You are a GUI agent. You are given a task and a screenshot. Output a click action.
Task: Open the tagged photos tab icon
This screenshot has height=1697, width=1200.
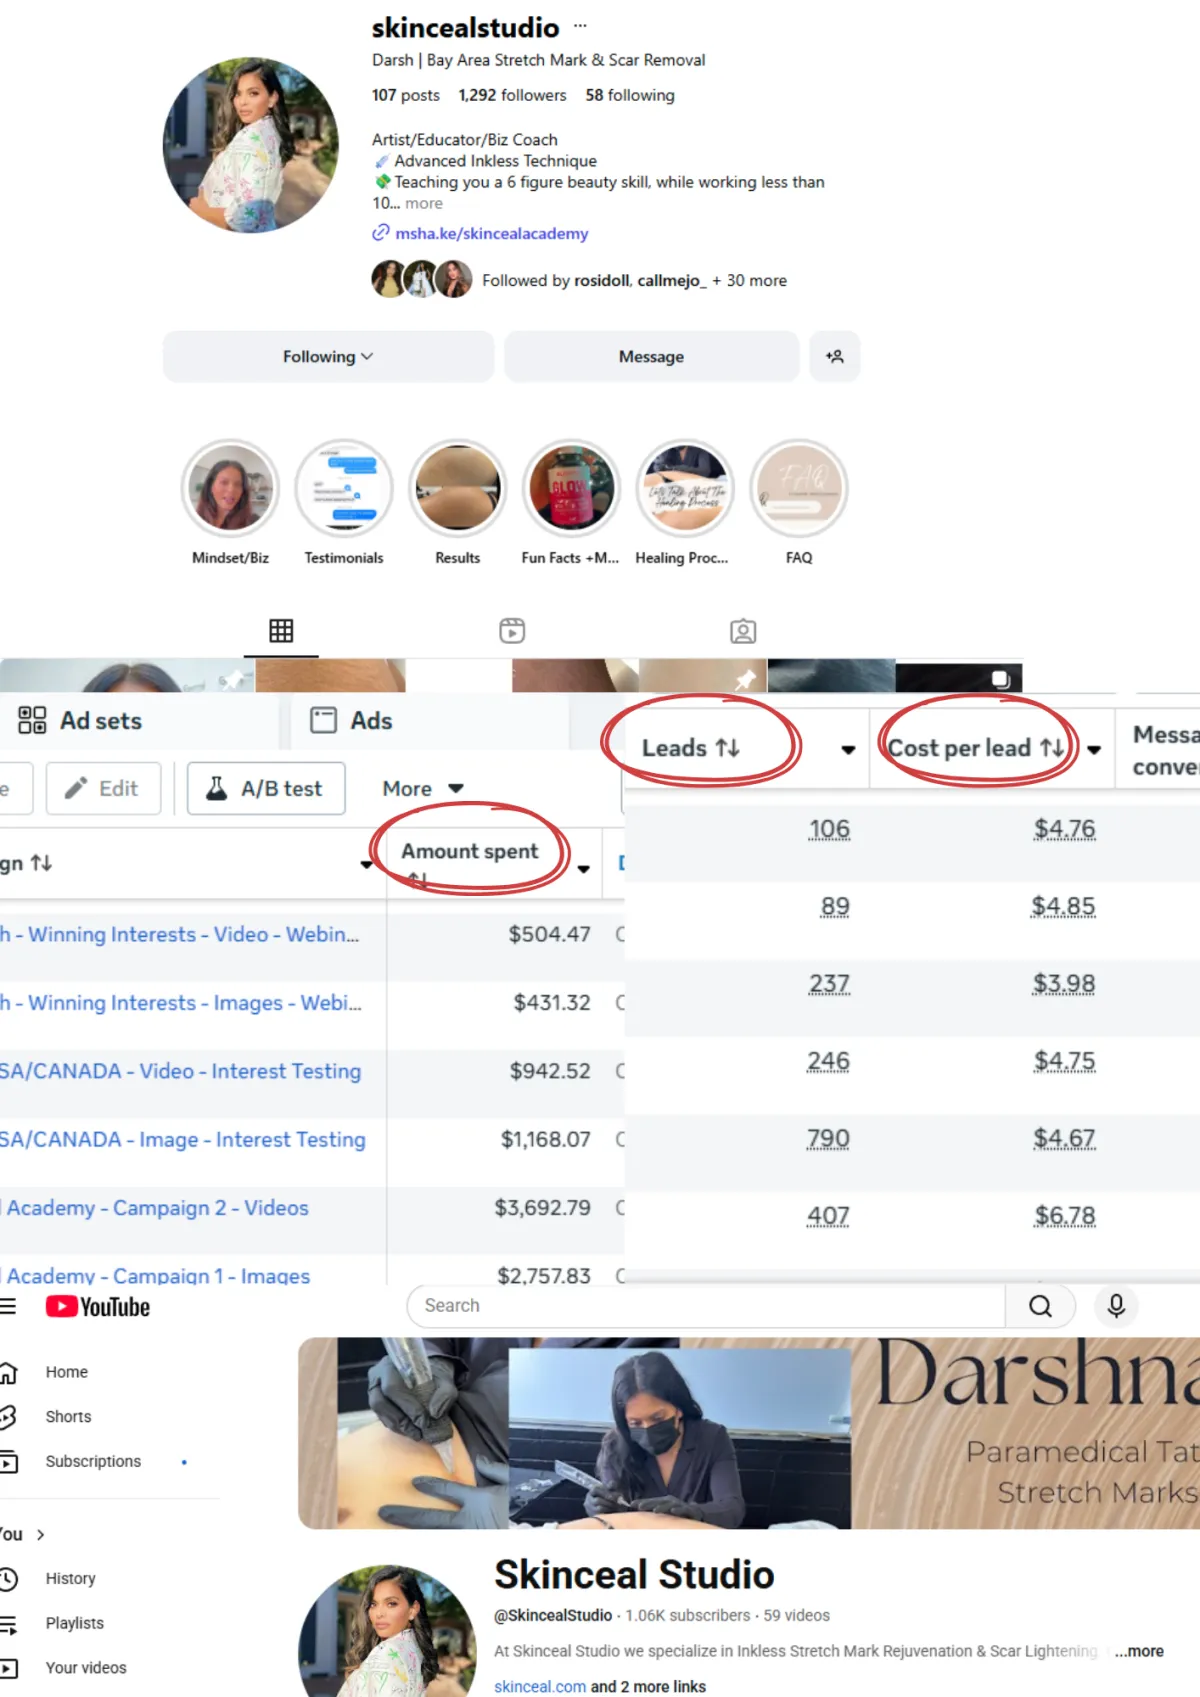pos(743,631)
